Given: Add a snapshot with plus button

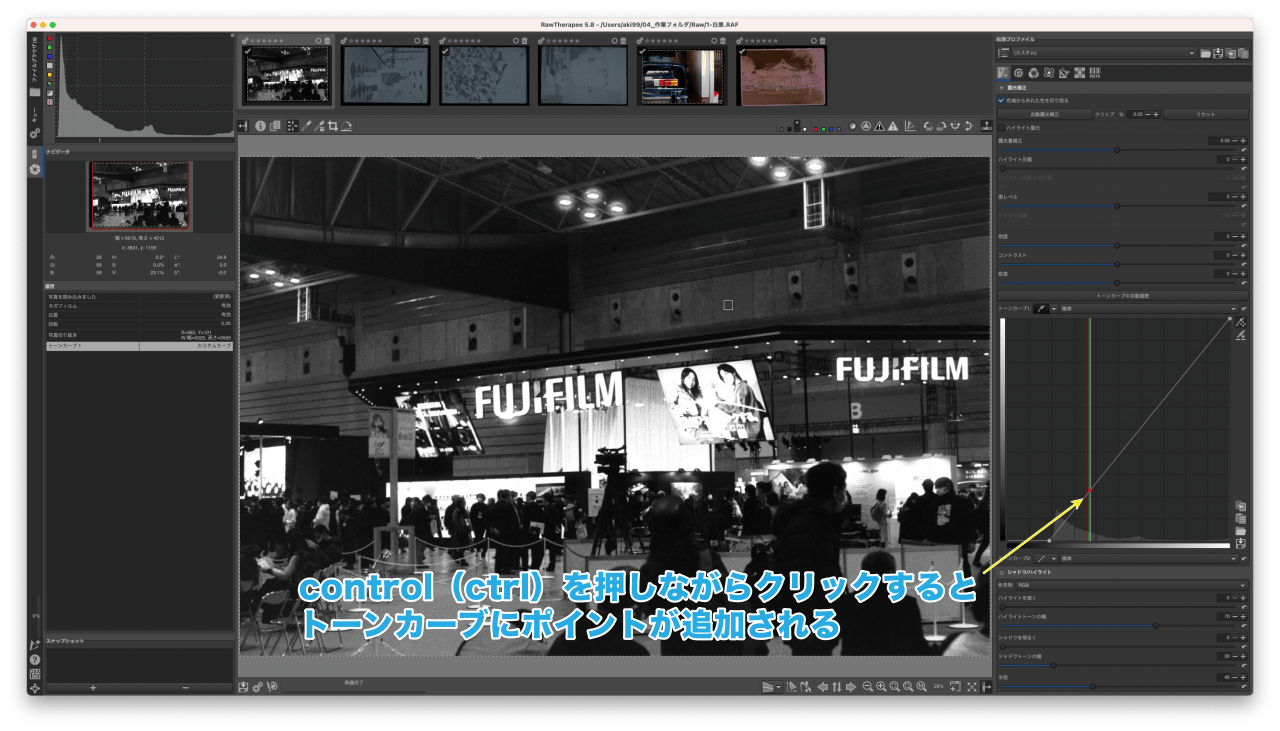Looking at the screenshot, I should click(x=93, y=687).
